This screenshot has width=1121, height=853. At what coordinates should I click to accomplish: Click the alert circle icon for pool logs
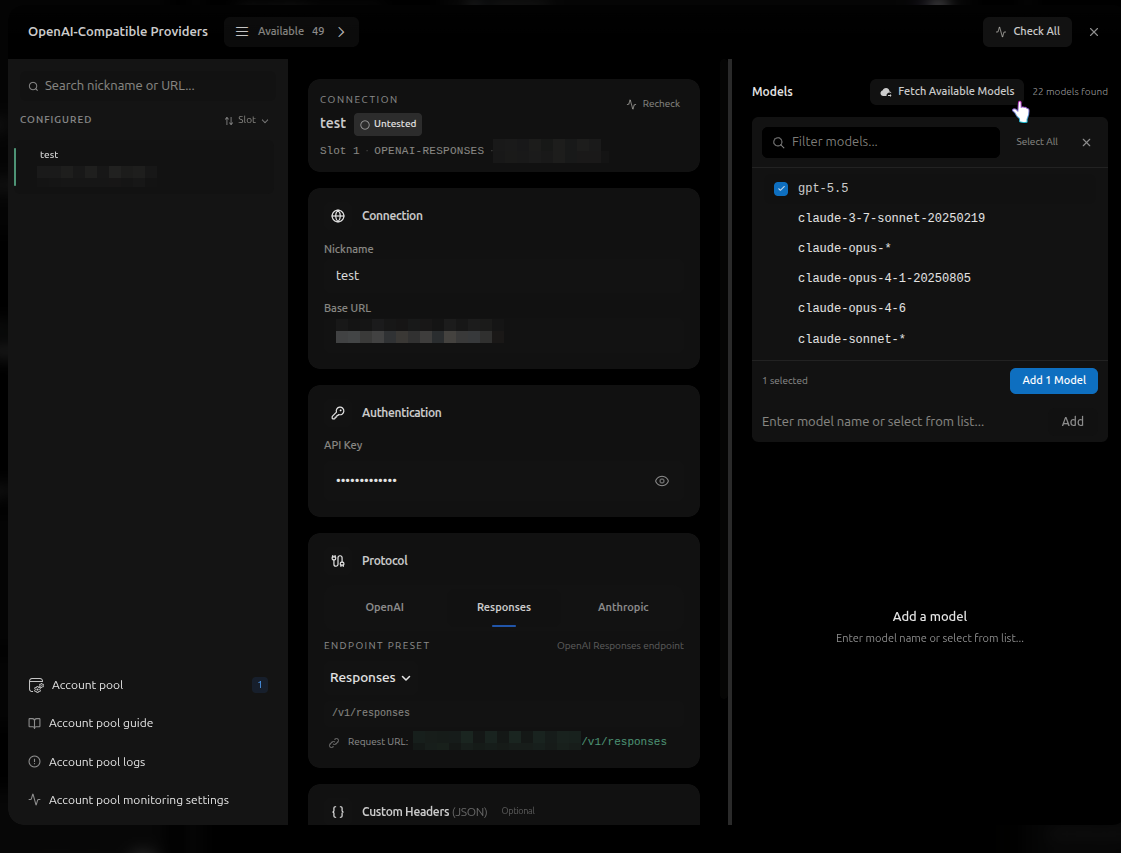(x=34, y=762)
